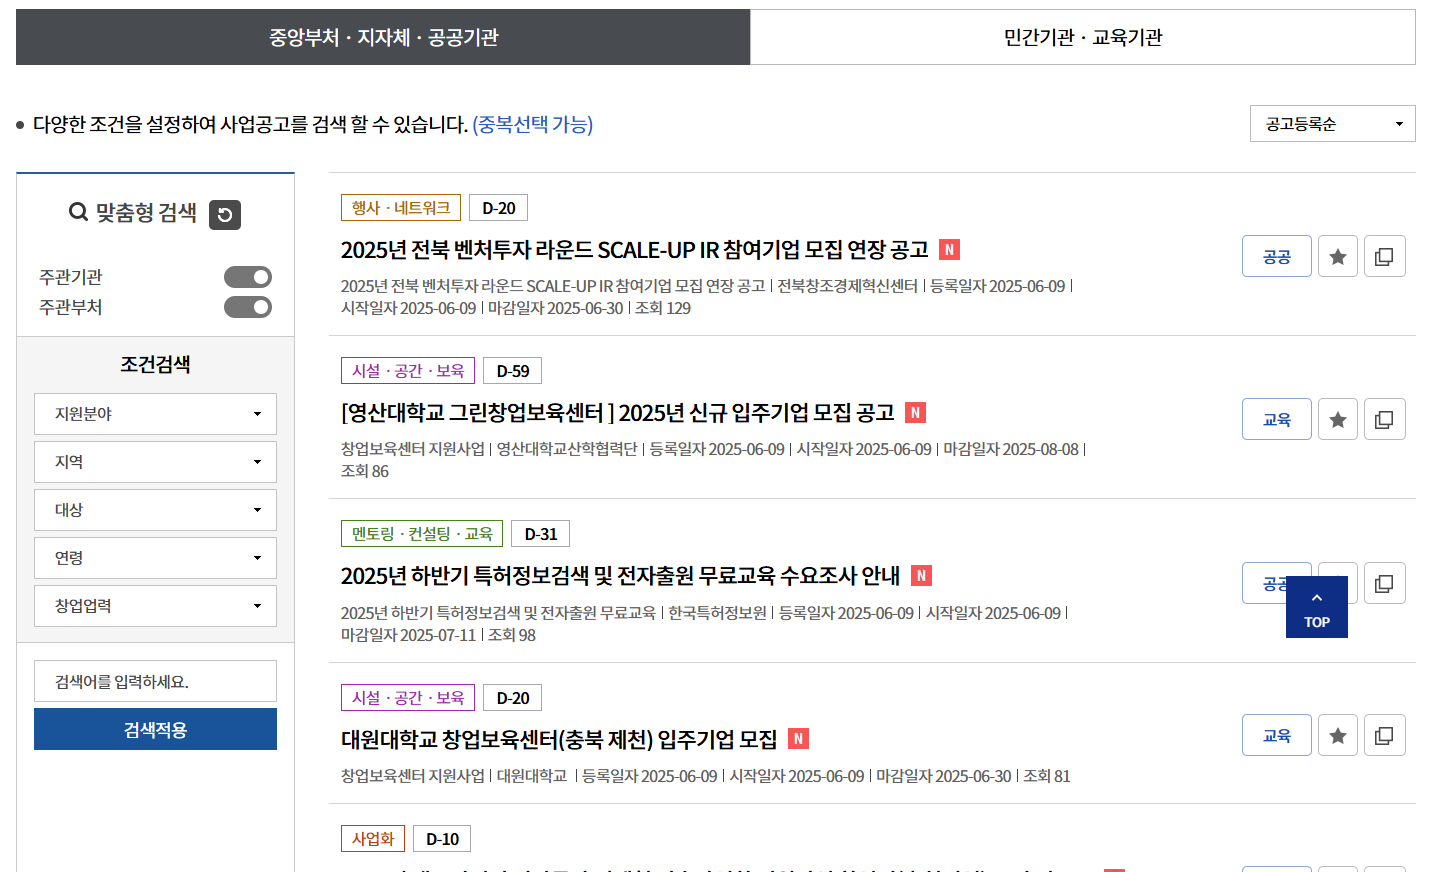Open the 공고등록순 sort dropdown
1454x872 pixels.
pyautogui.click(x=1332, y=123)
